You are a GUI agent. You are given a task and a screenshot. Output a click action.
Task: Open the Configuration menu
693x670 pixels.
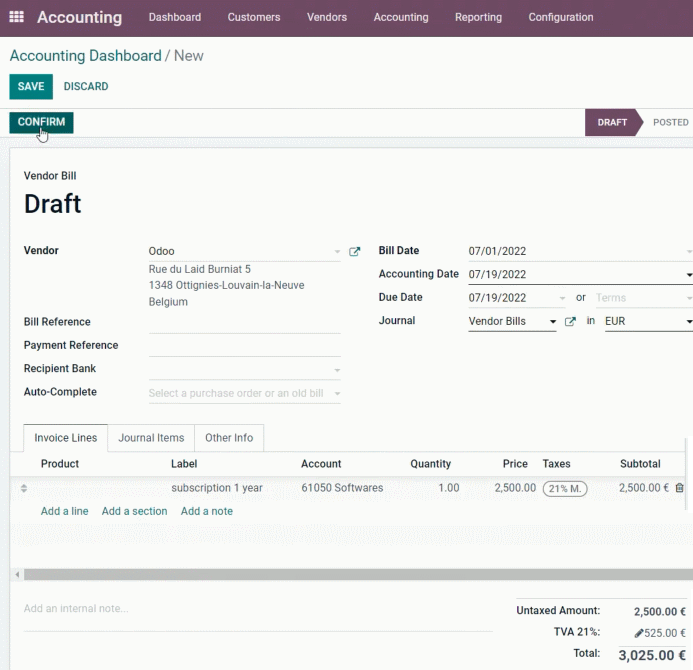pyautogui.click(x=561, y=17)
